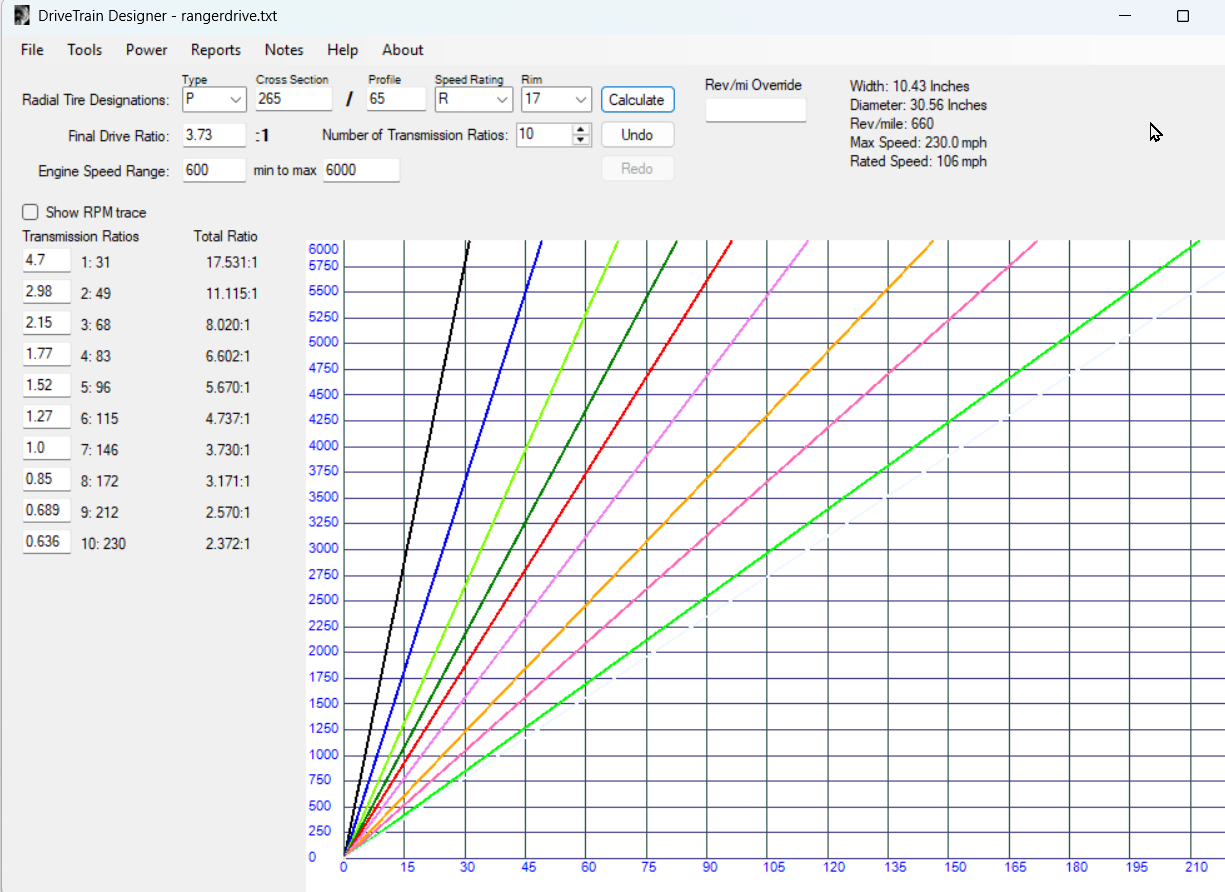
Task: Click the DriveTrain Designer app icon in title bar
Action: point(21,16)
